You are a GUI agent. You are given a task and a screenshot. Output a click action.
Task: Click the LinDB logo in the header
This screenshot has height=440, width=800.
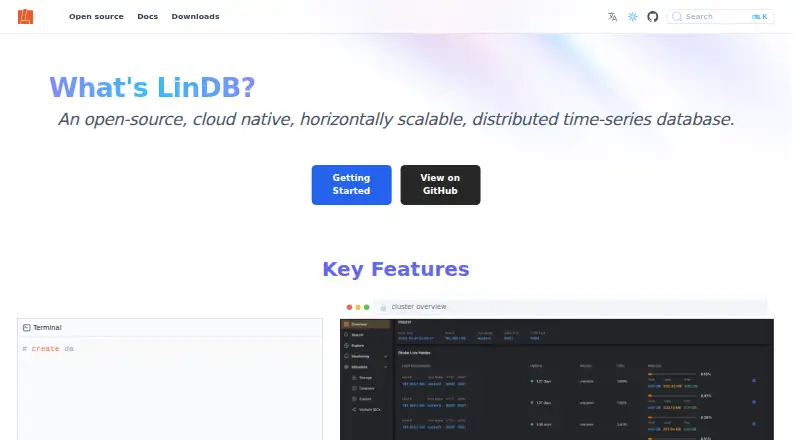[26, 17]
